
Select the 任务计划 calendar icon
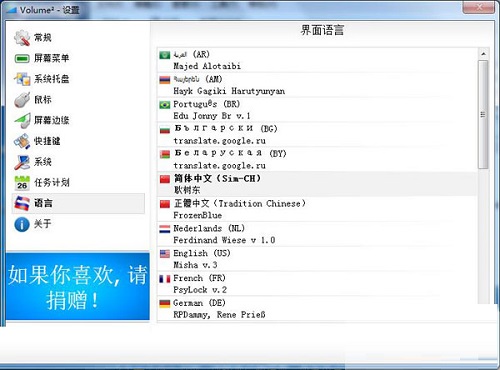tap(22, 183)
